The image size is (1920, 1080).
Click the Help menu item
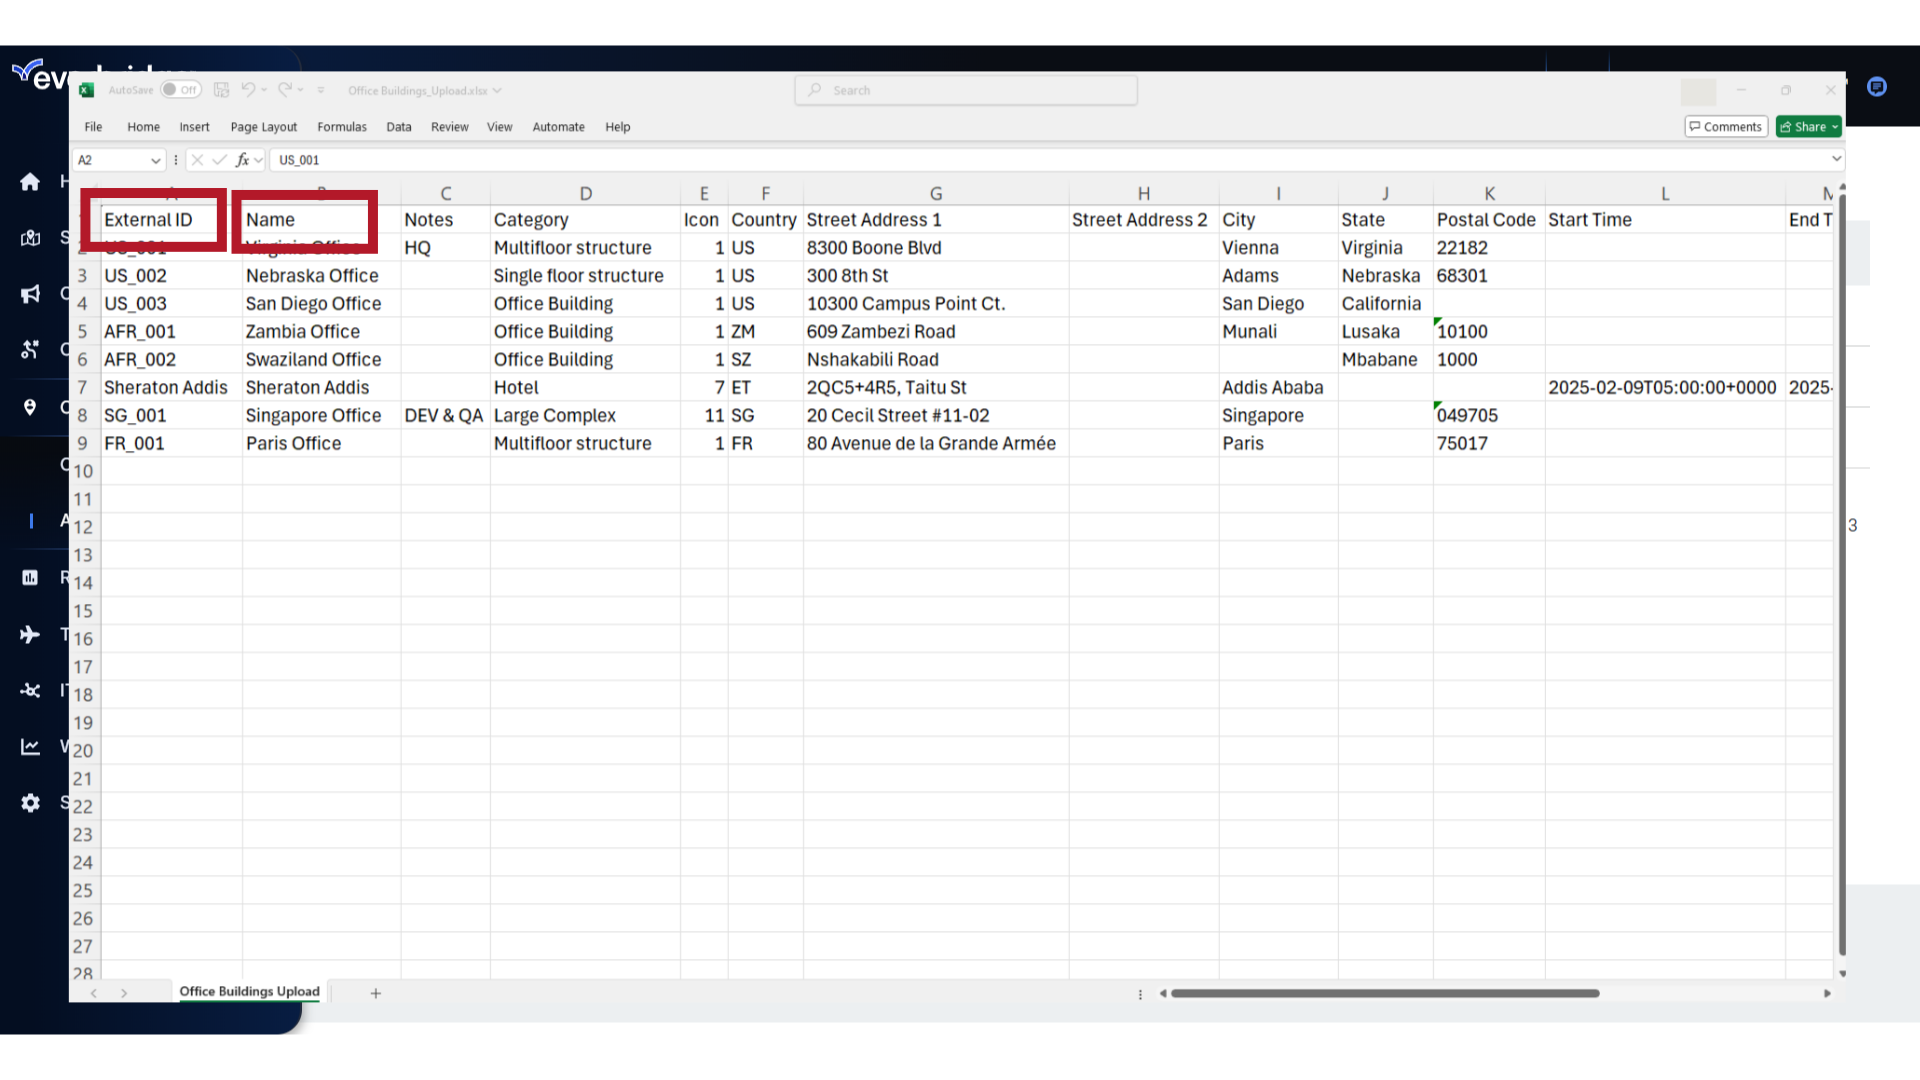[616, 127]
